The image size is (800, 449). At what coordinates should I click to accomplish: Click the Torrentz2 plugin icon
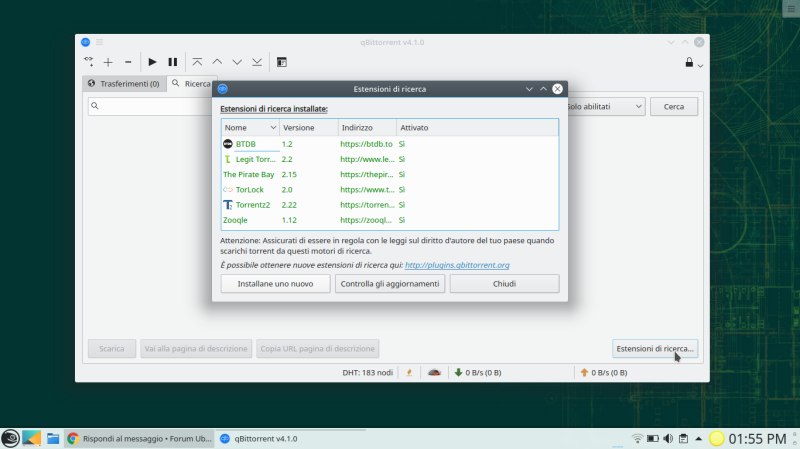(x=228, y=205)
